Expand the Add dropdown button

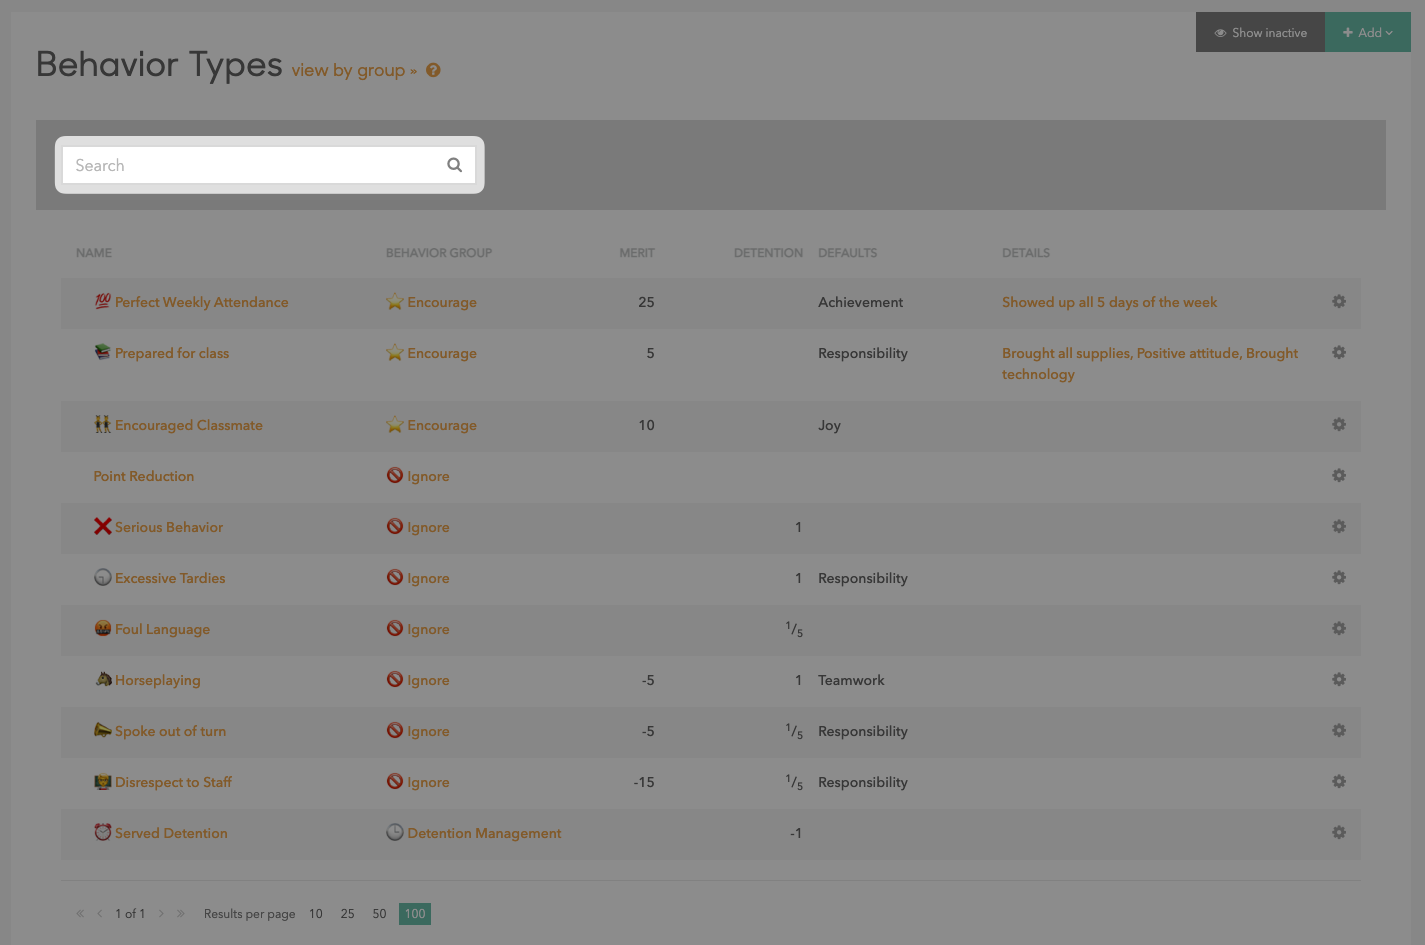point(1367,33)
